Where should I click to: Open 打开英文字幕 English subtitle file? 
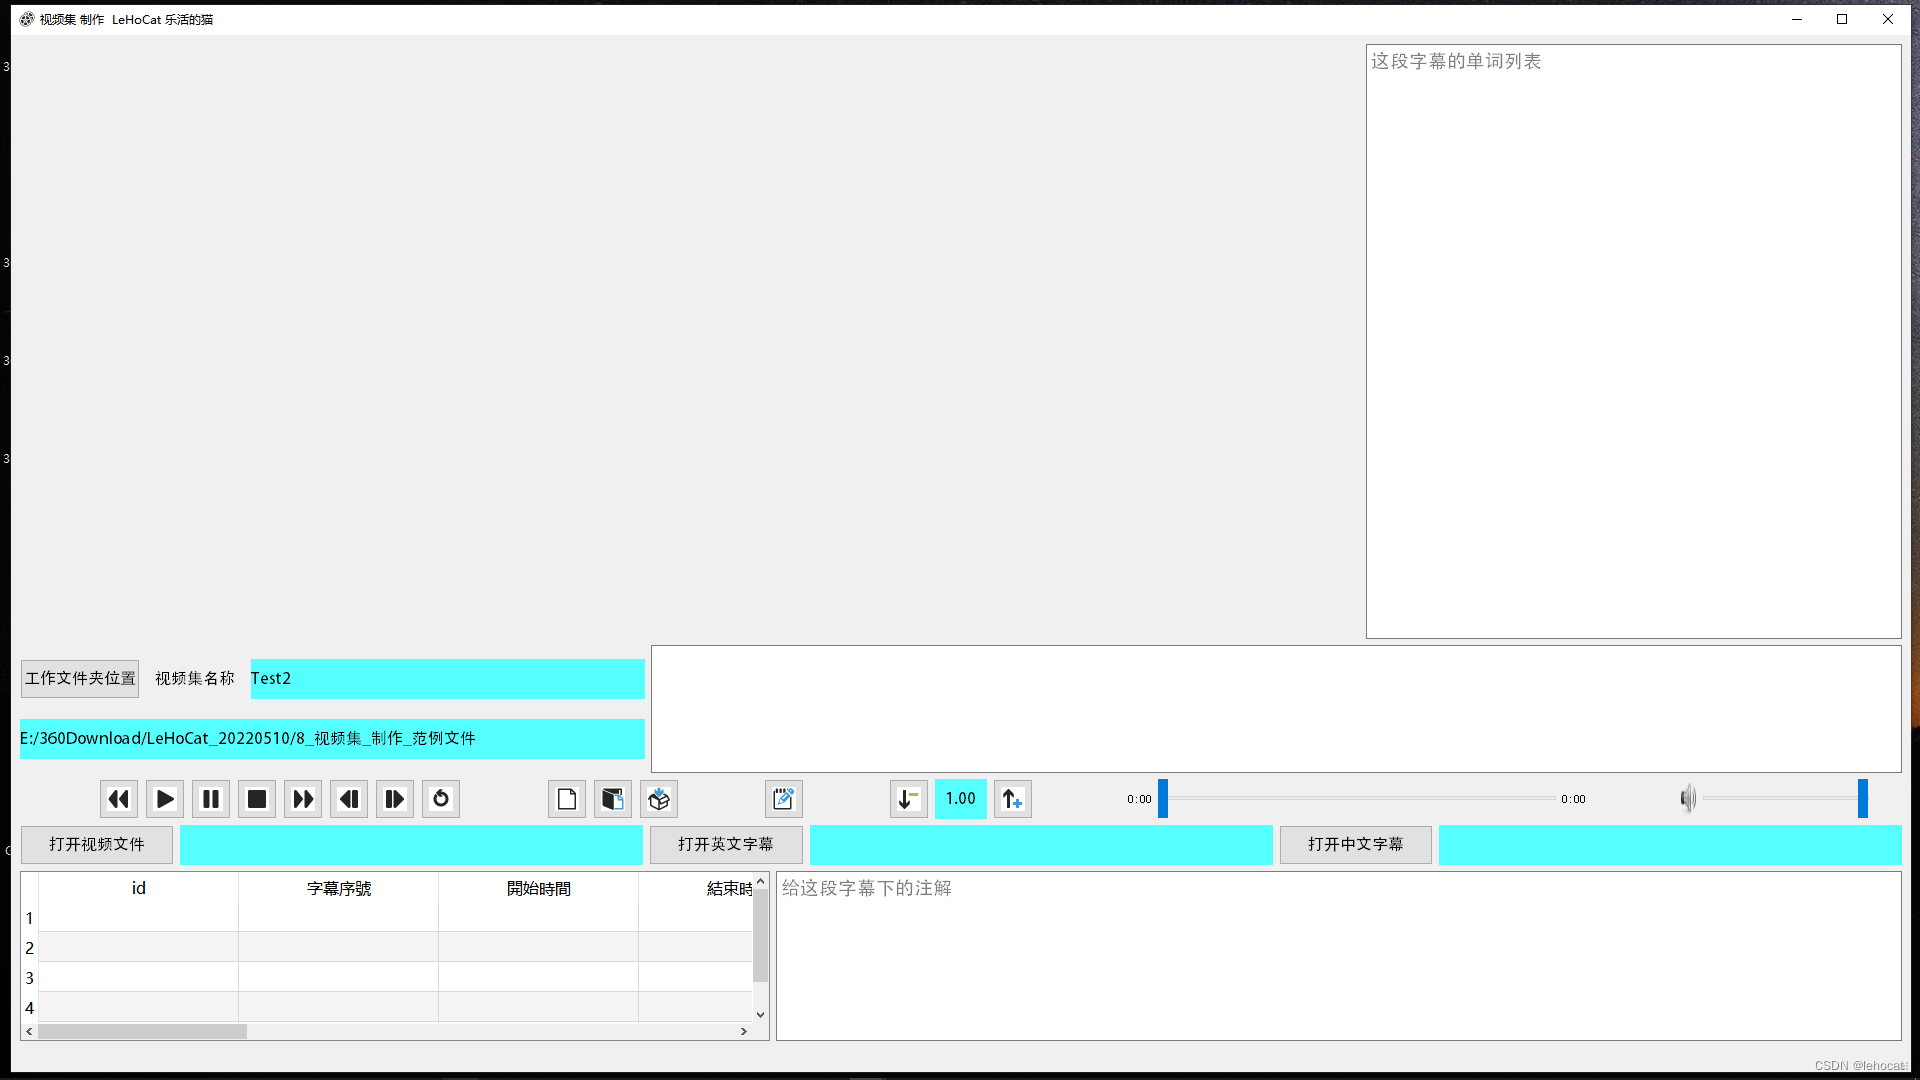[x=724, y=844]
